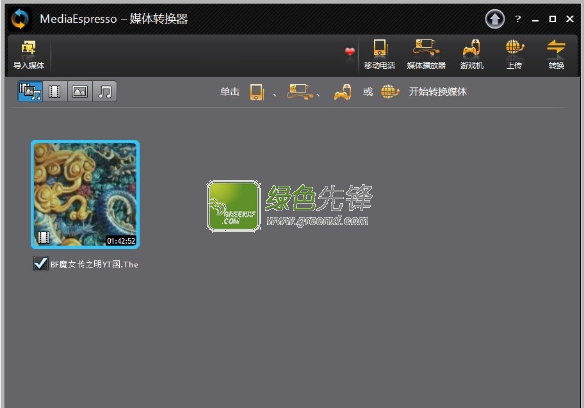Click the film strip icon on thumbnail

44,237
